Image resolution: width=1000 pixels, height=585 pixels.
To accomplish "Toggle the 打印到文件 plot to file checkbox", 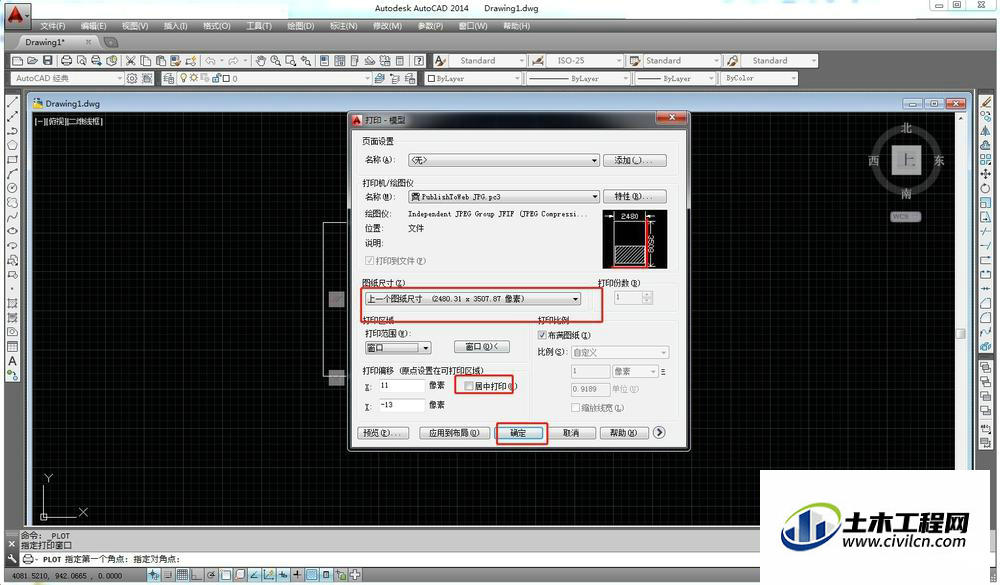I will click(369, 261).
